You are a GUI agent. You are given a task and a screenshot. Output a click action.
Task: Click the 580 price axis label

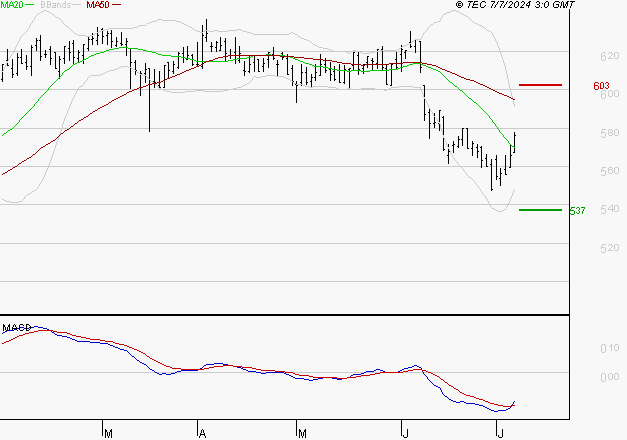click(x=610, y=132)
